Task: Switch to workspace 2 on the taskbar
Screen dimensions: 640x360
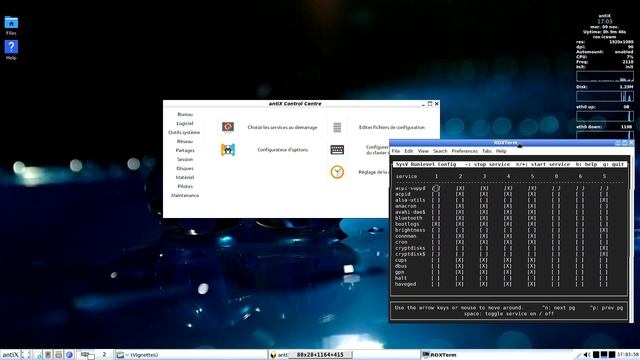Action: (104, 354)
